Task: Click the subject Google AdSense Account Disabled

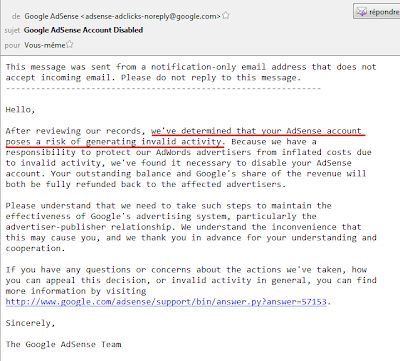Action: 83,30
